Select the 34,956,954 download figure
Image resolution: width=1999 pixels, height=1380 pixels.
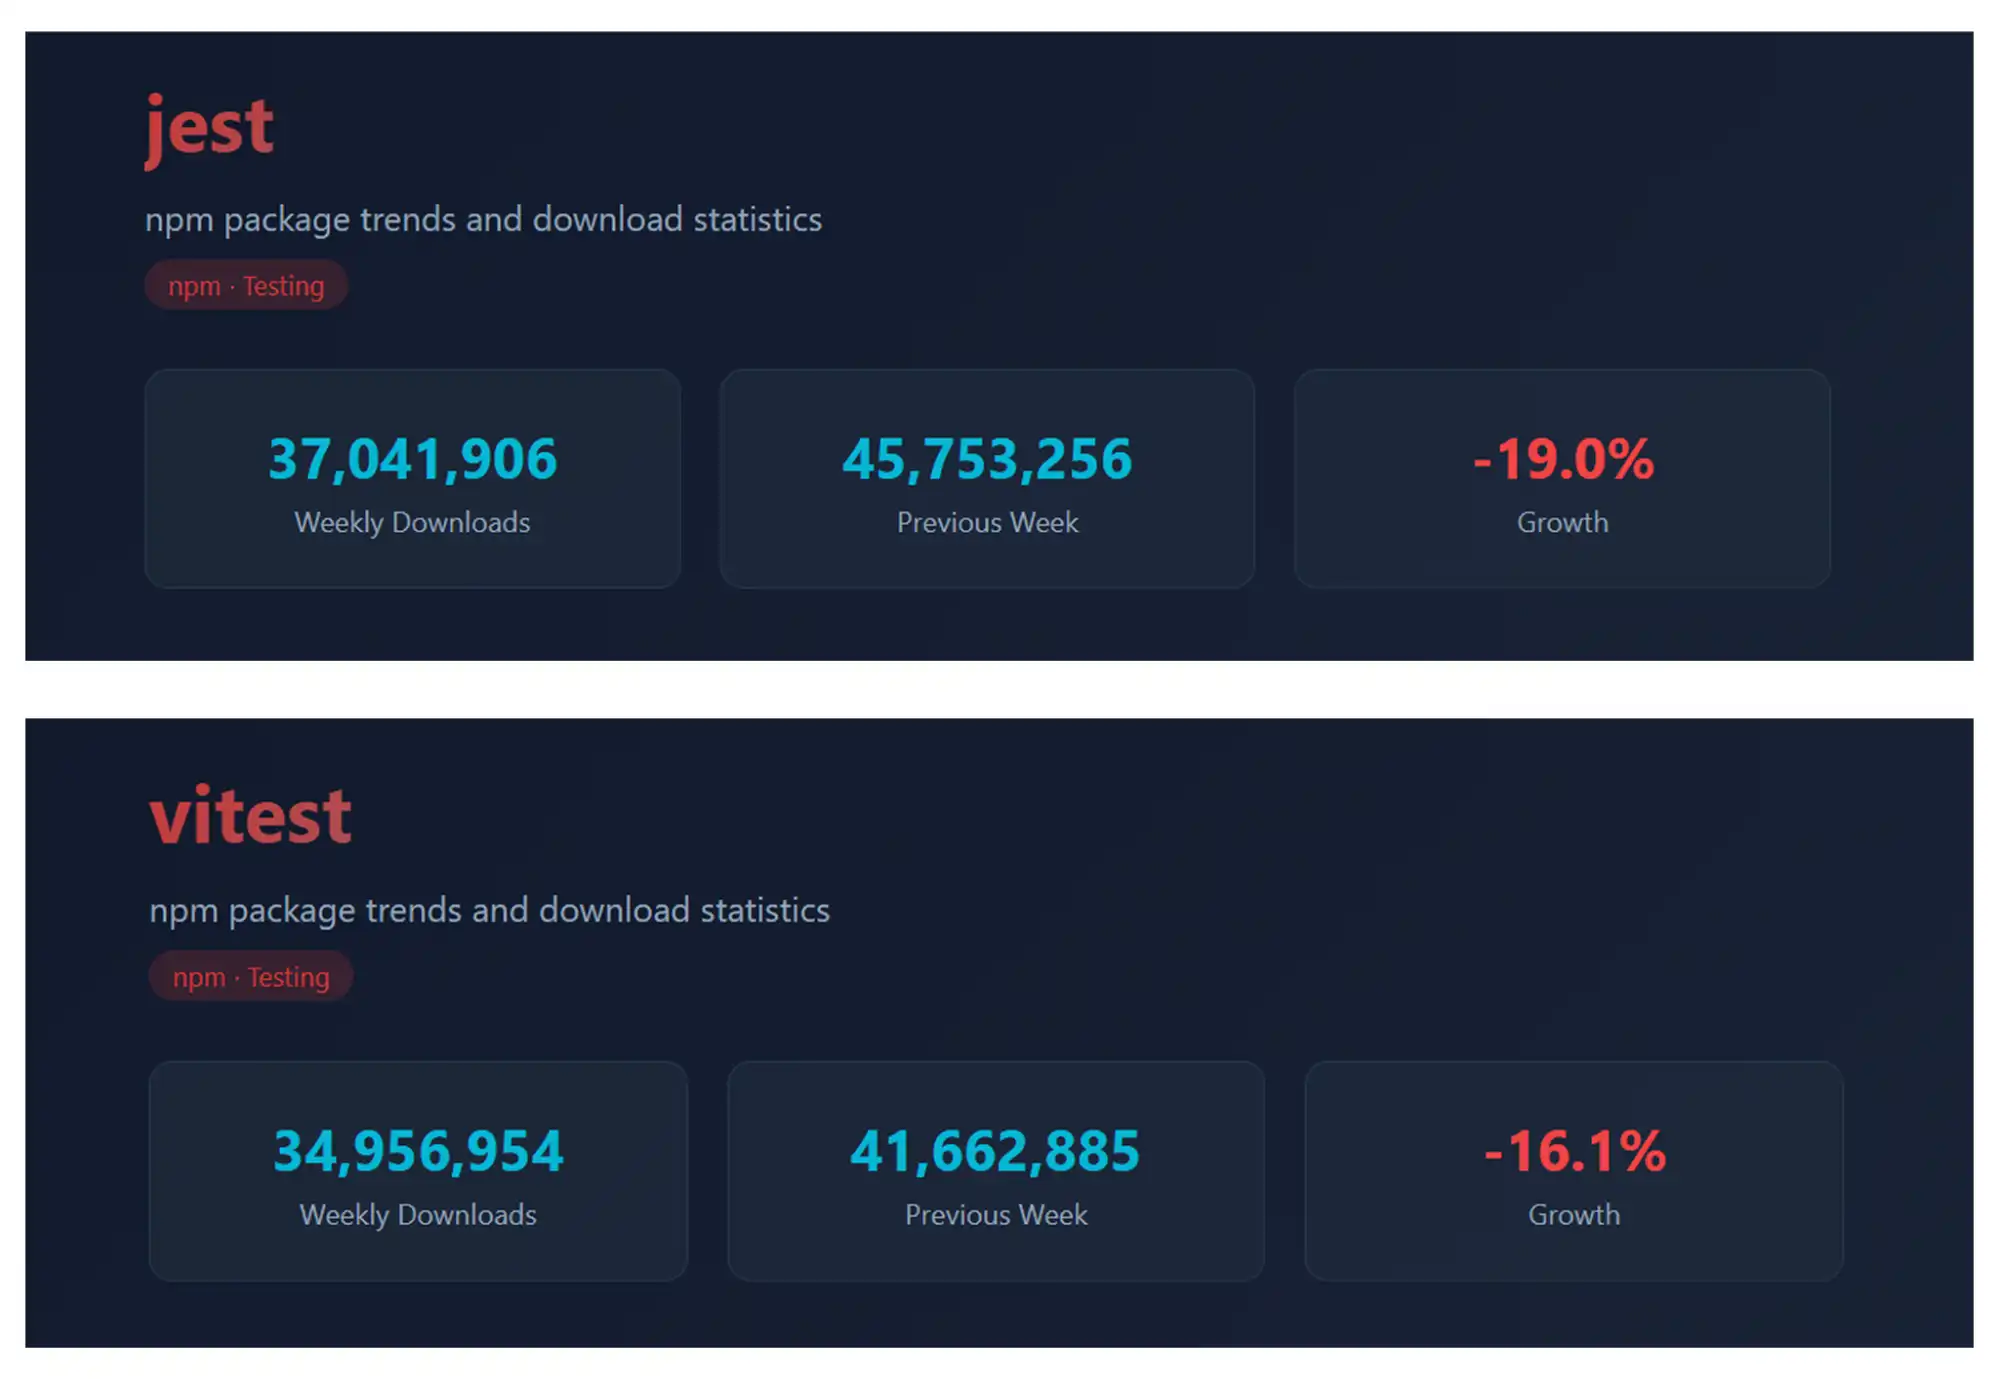[x=418, y=1151]
